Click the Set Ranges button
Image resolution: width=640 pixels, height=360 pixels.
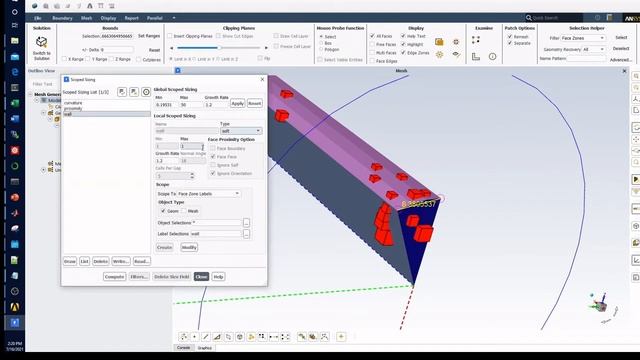click(149, 36)
